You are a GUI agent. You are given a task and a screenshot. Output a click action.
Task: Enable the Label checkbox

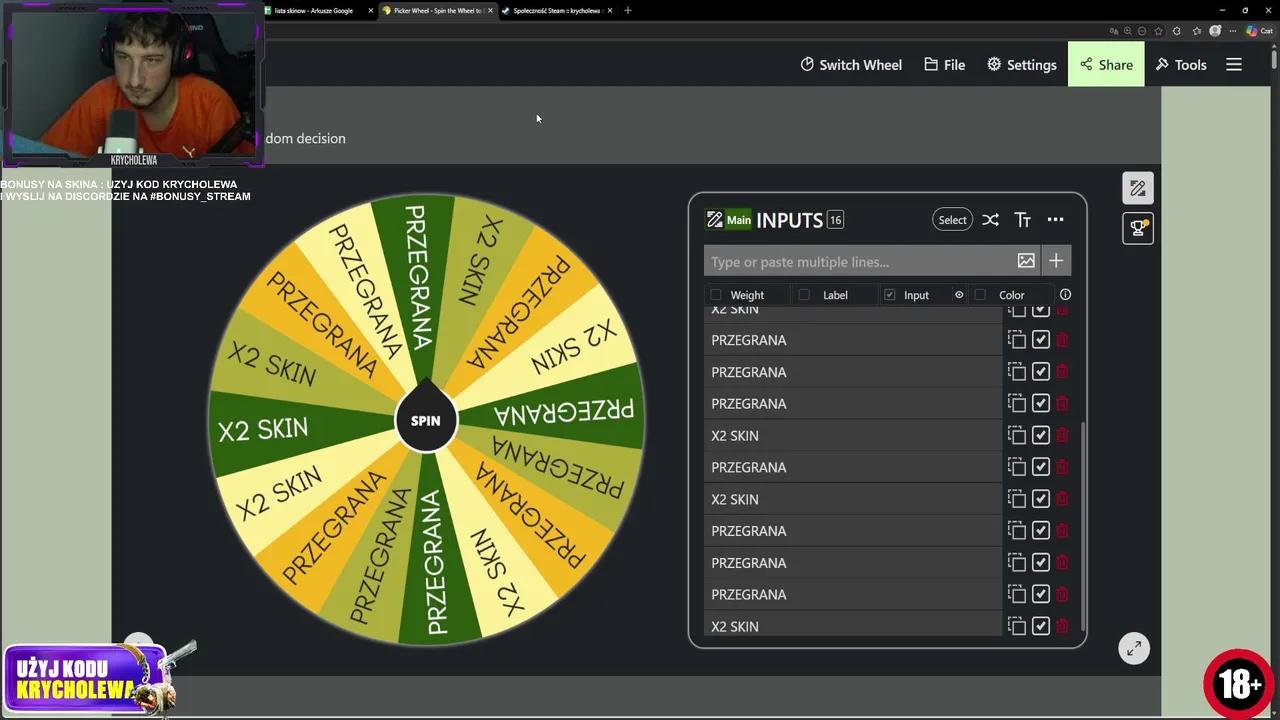(804, 295)
